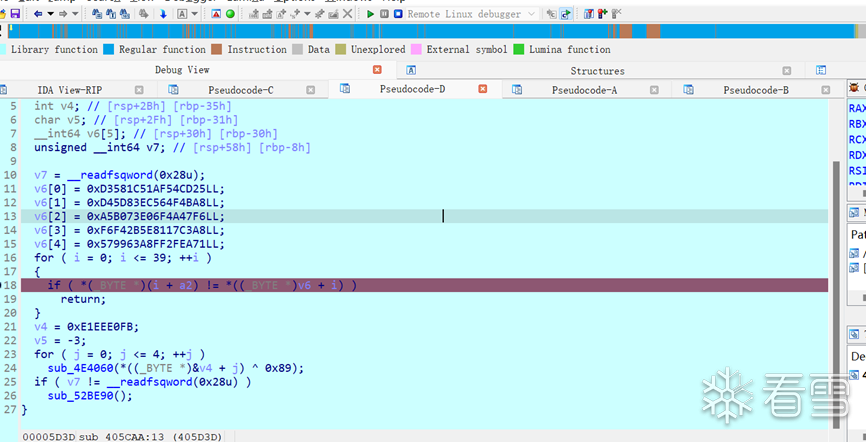Image resolution: width=866 pixels, height=442 pixels.
Task: Switch to the Debug View tab
Action: [x=182, y=70]
